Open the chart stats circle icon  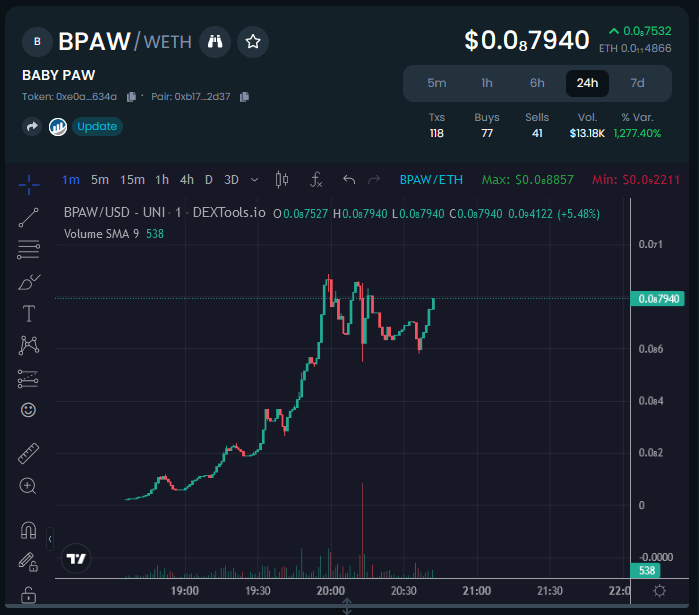coord(58,127)
